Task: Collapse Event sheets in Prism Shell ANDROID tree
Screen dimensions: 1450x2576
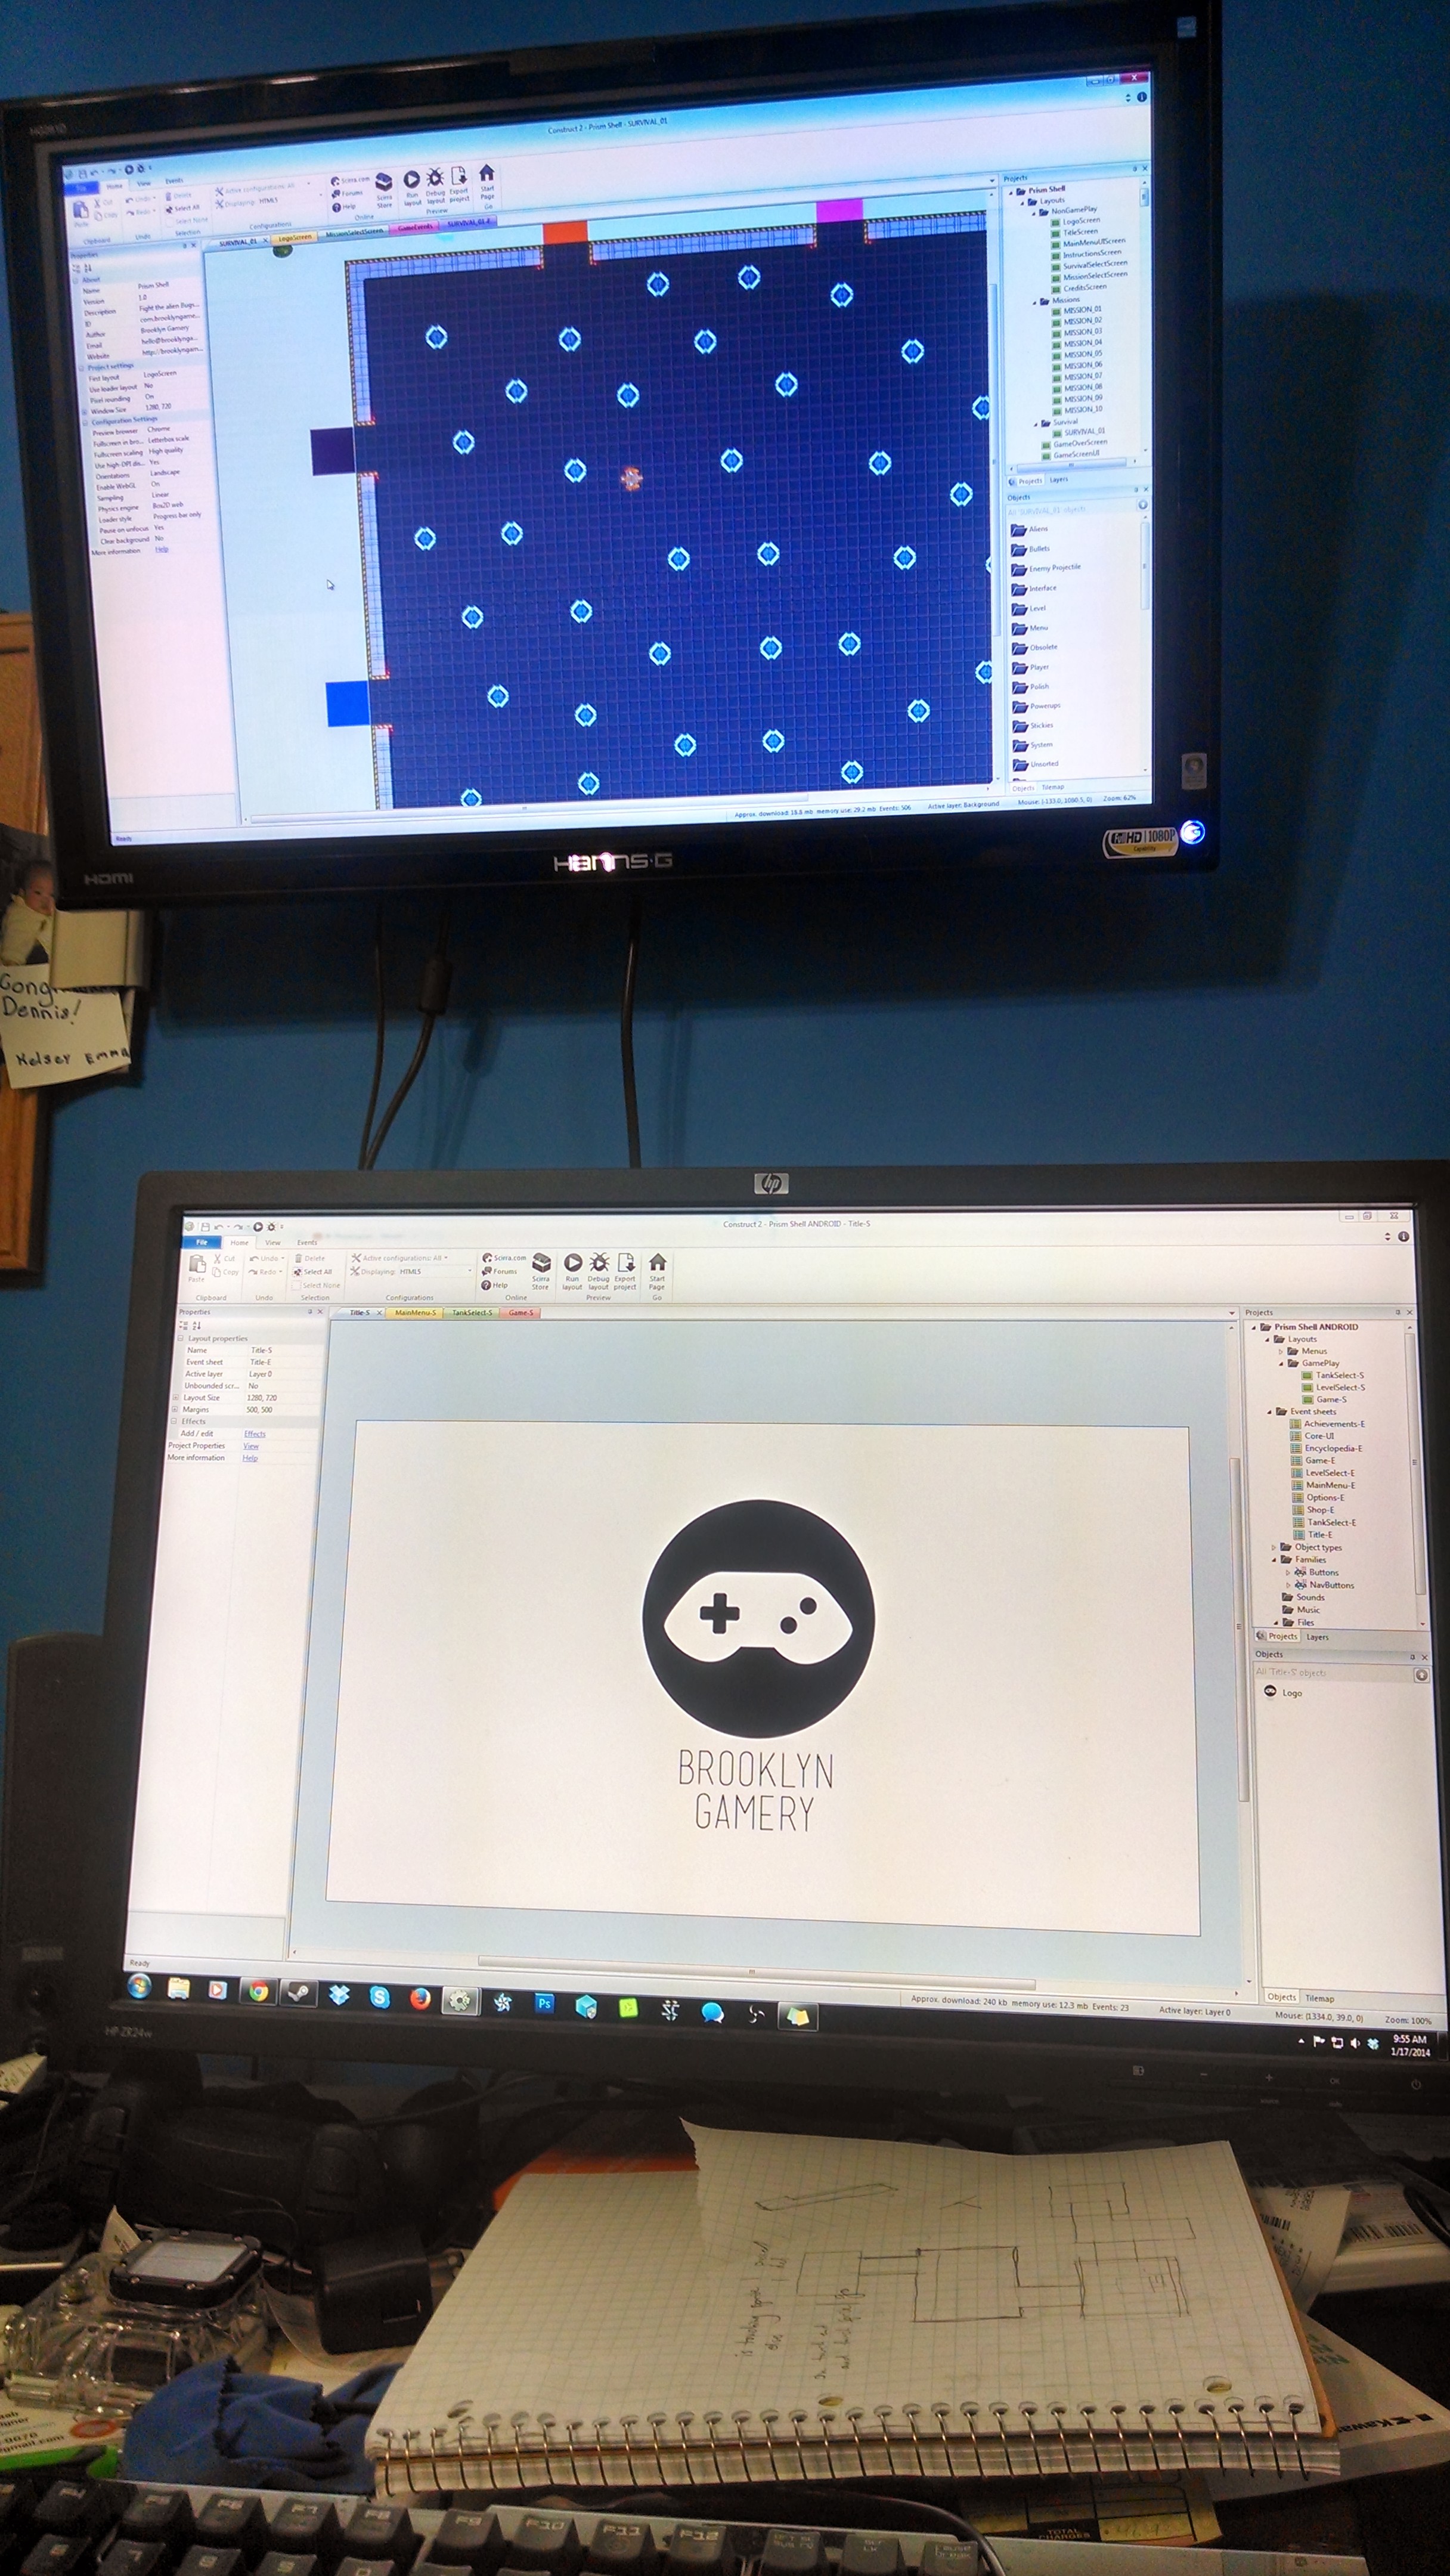Action: coord(1270,1412)
